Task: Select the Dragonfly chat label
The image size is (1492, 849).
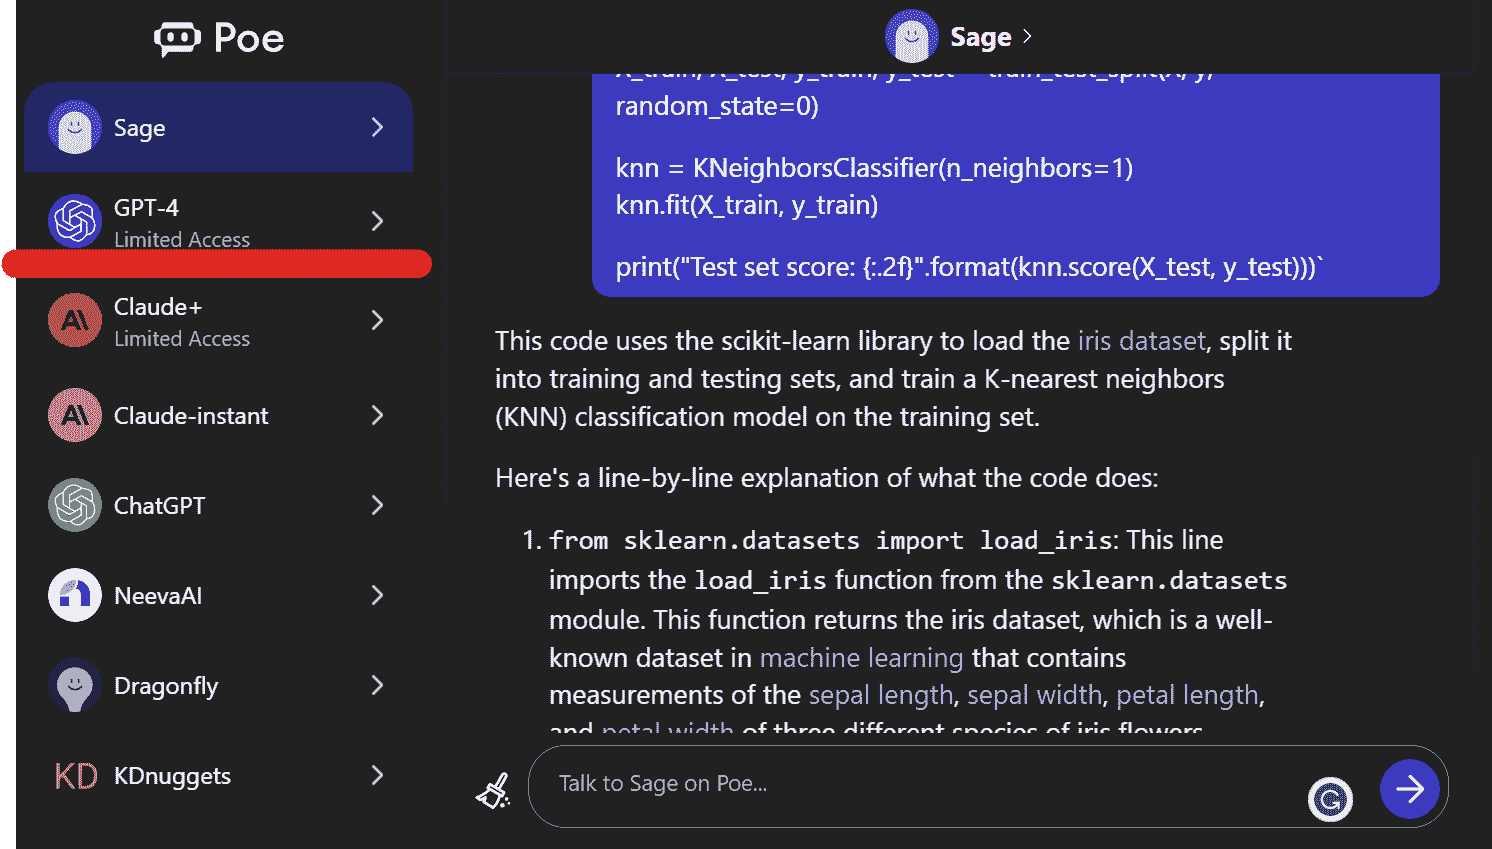Action: tap(166, 687)
